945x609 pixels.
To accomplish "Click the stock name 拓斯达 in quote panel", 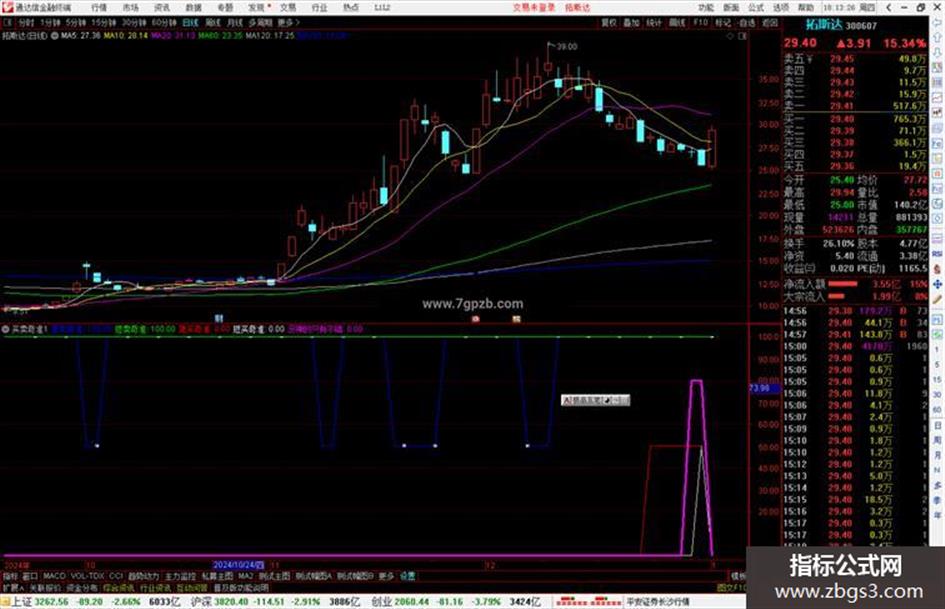I will click(x=824, y=25).
